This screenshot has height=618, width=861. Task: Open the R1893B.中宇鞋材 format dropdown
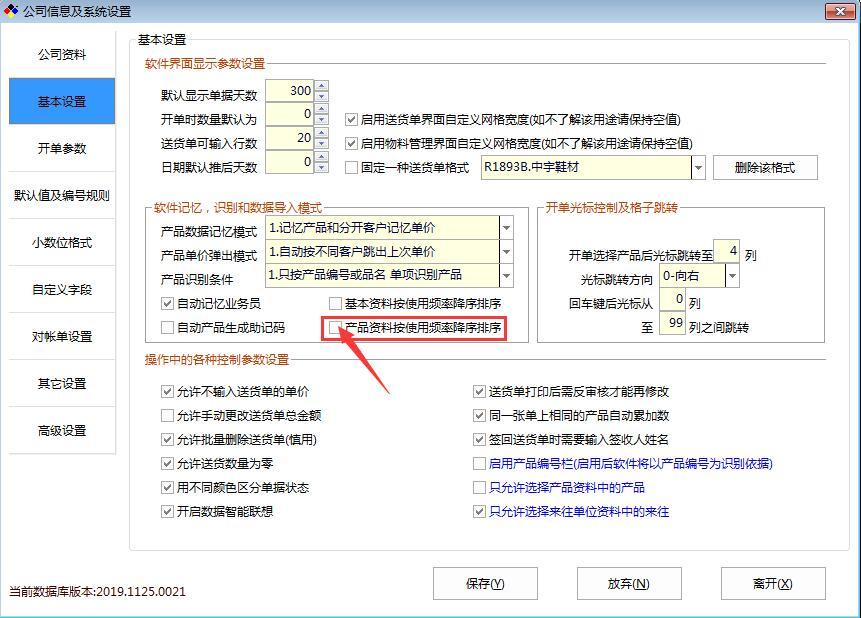[x=698, y=168]
